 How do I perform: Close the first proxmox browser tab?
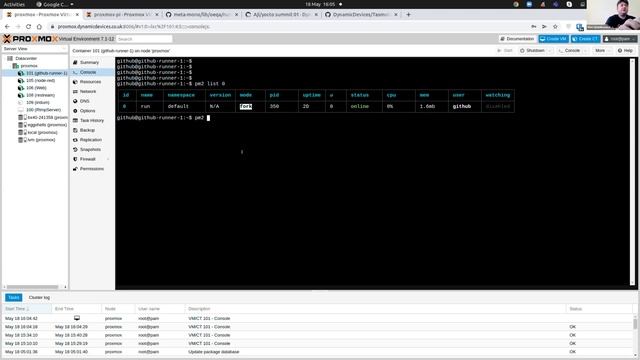[x=77, y=14]
